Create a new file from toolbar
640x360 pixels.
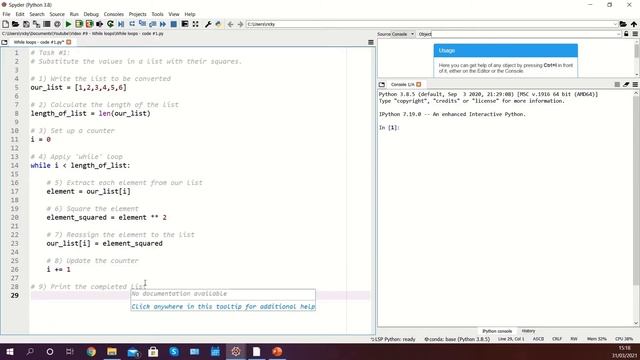click(x=5, y=24)
